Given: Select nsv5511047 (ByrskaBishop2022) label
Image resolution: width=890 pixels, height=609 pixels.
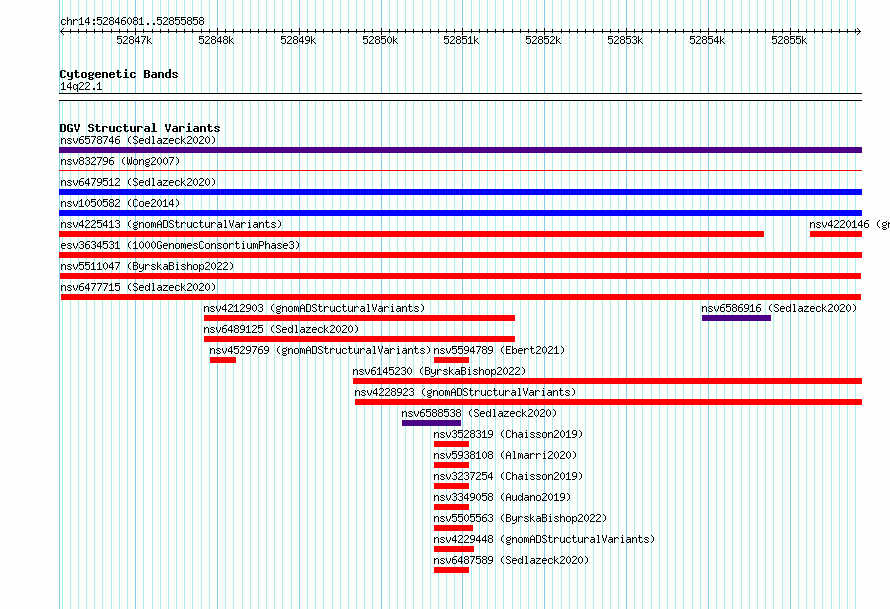Looking at the screenshot, I should click(147, 266).
